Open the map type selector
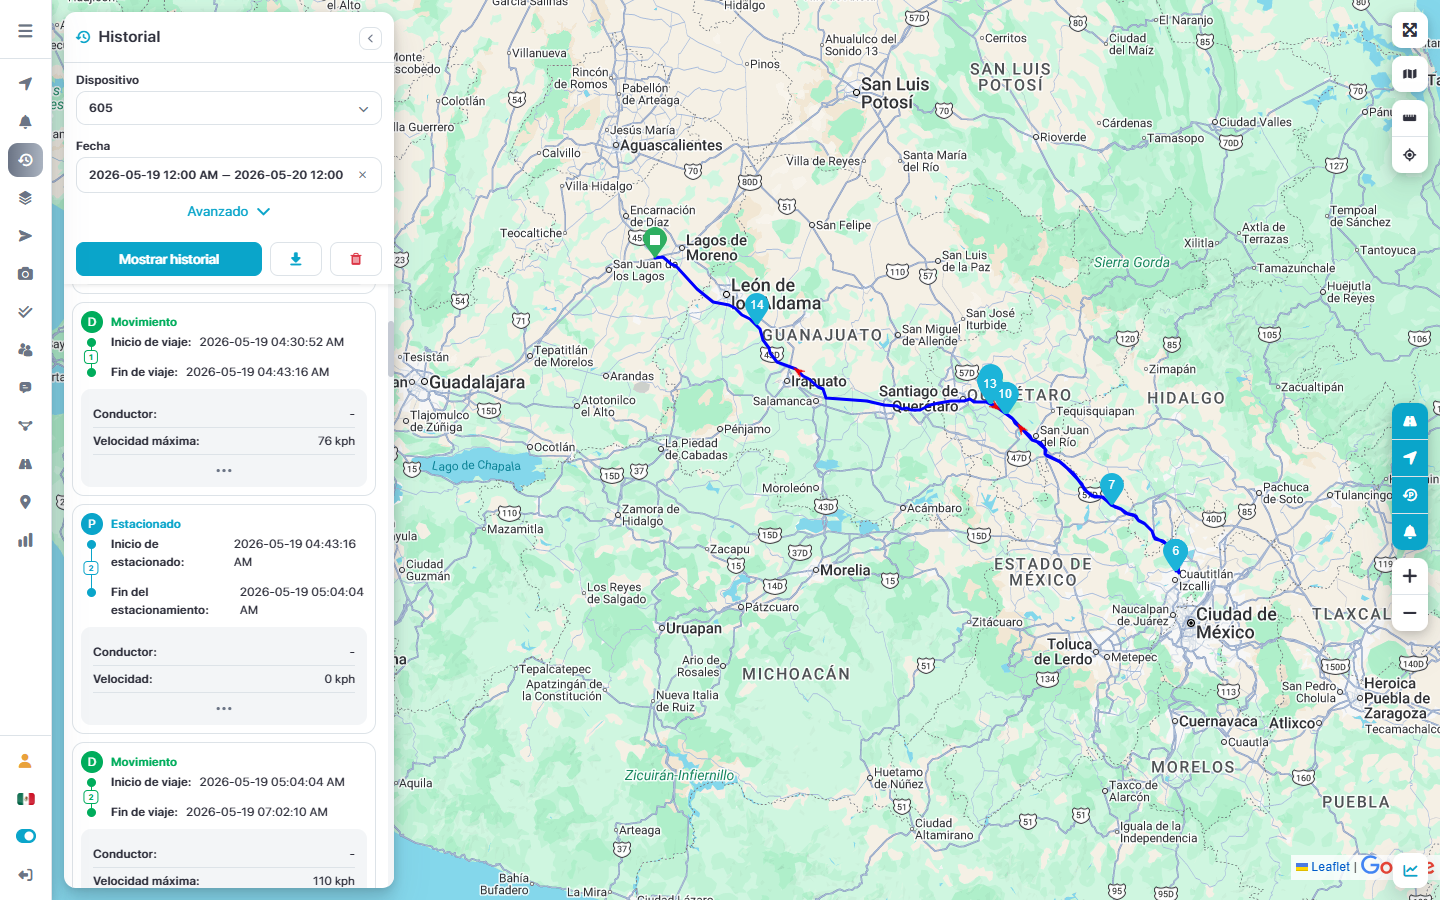This screenshot has height=900, width=1440. pos(1410,74)
